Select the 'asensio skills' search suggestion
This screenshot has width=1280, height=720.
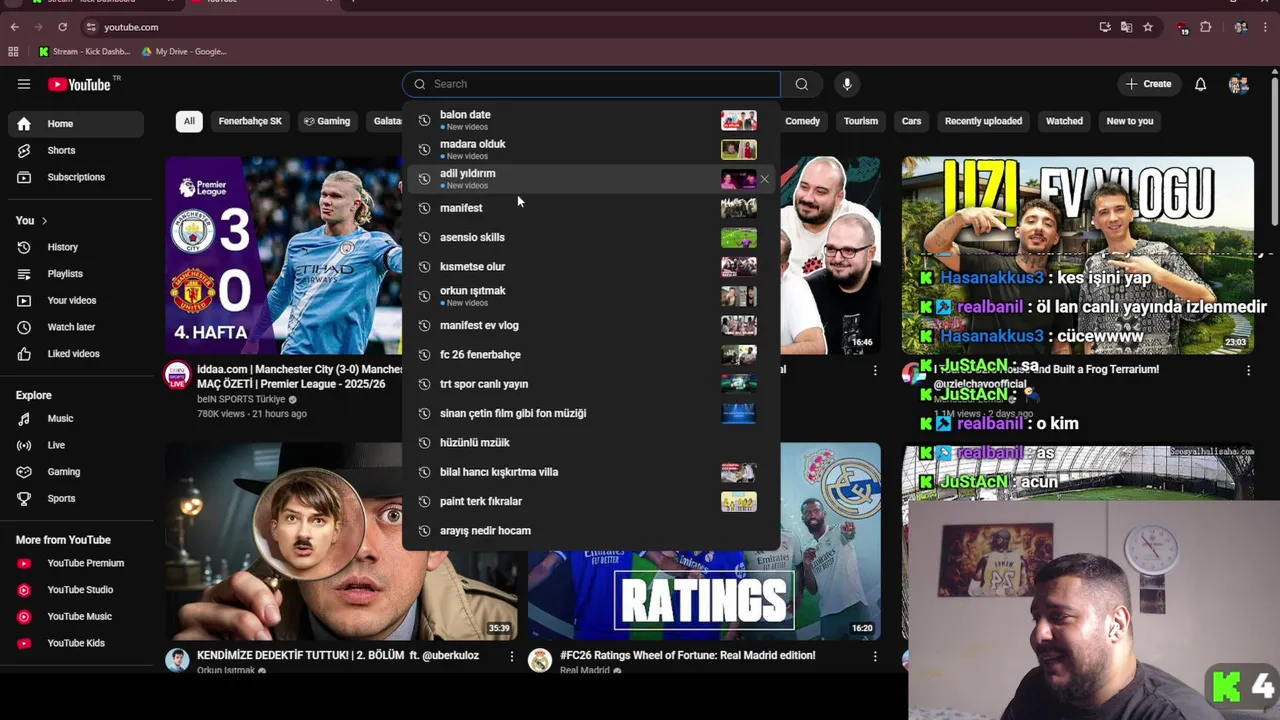(x=591, y=237)
